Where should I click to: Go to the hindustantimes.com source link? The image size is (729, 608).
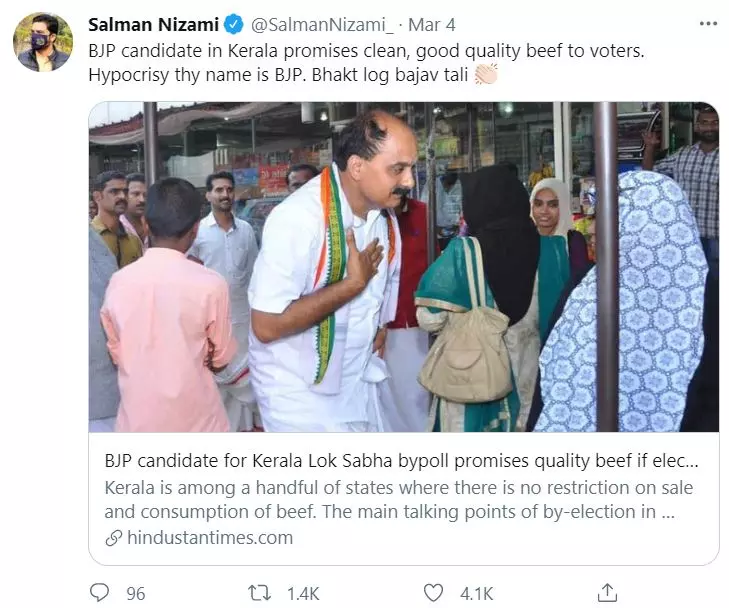210,538
